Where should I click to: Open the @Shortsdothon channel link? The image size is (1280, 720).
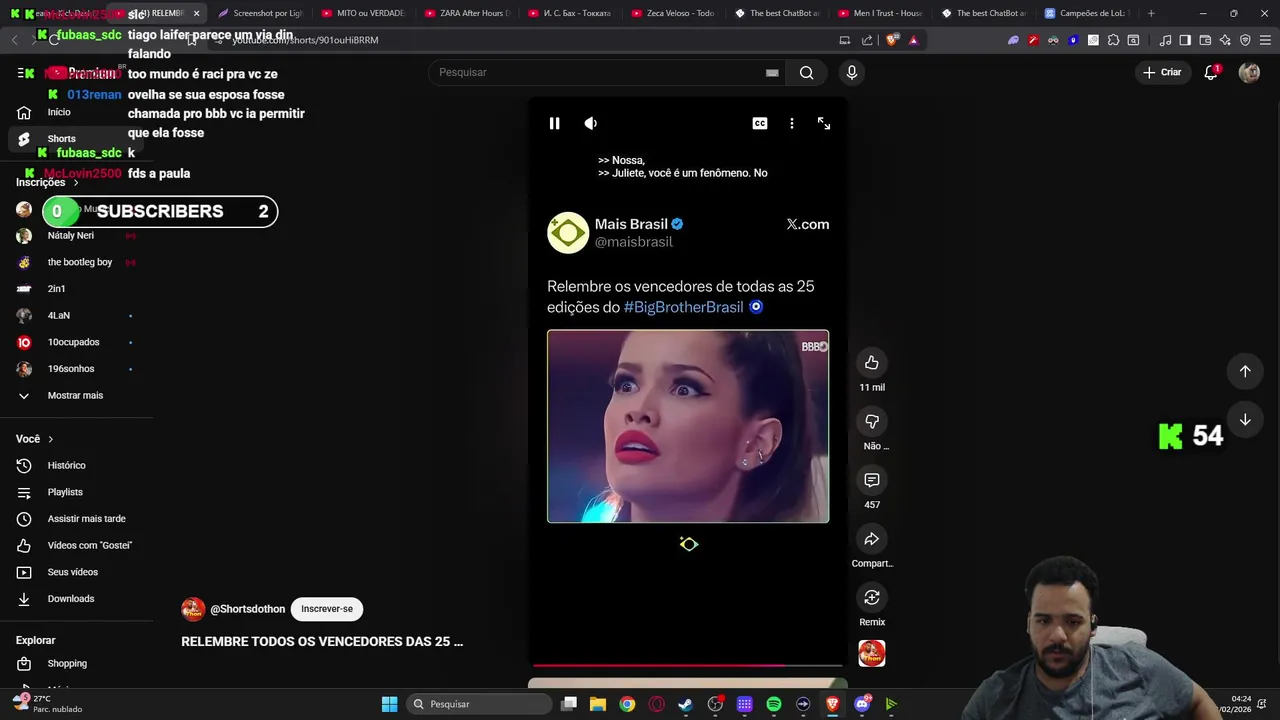(x=247, y=609)
